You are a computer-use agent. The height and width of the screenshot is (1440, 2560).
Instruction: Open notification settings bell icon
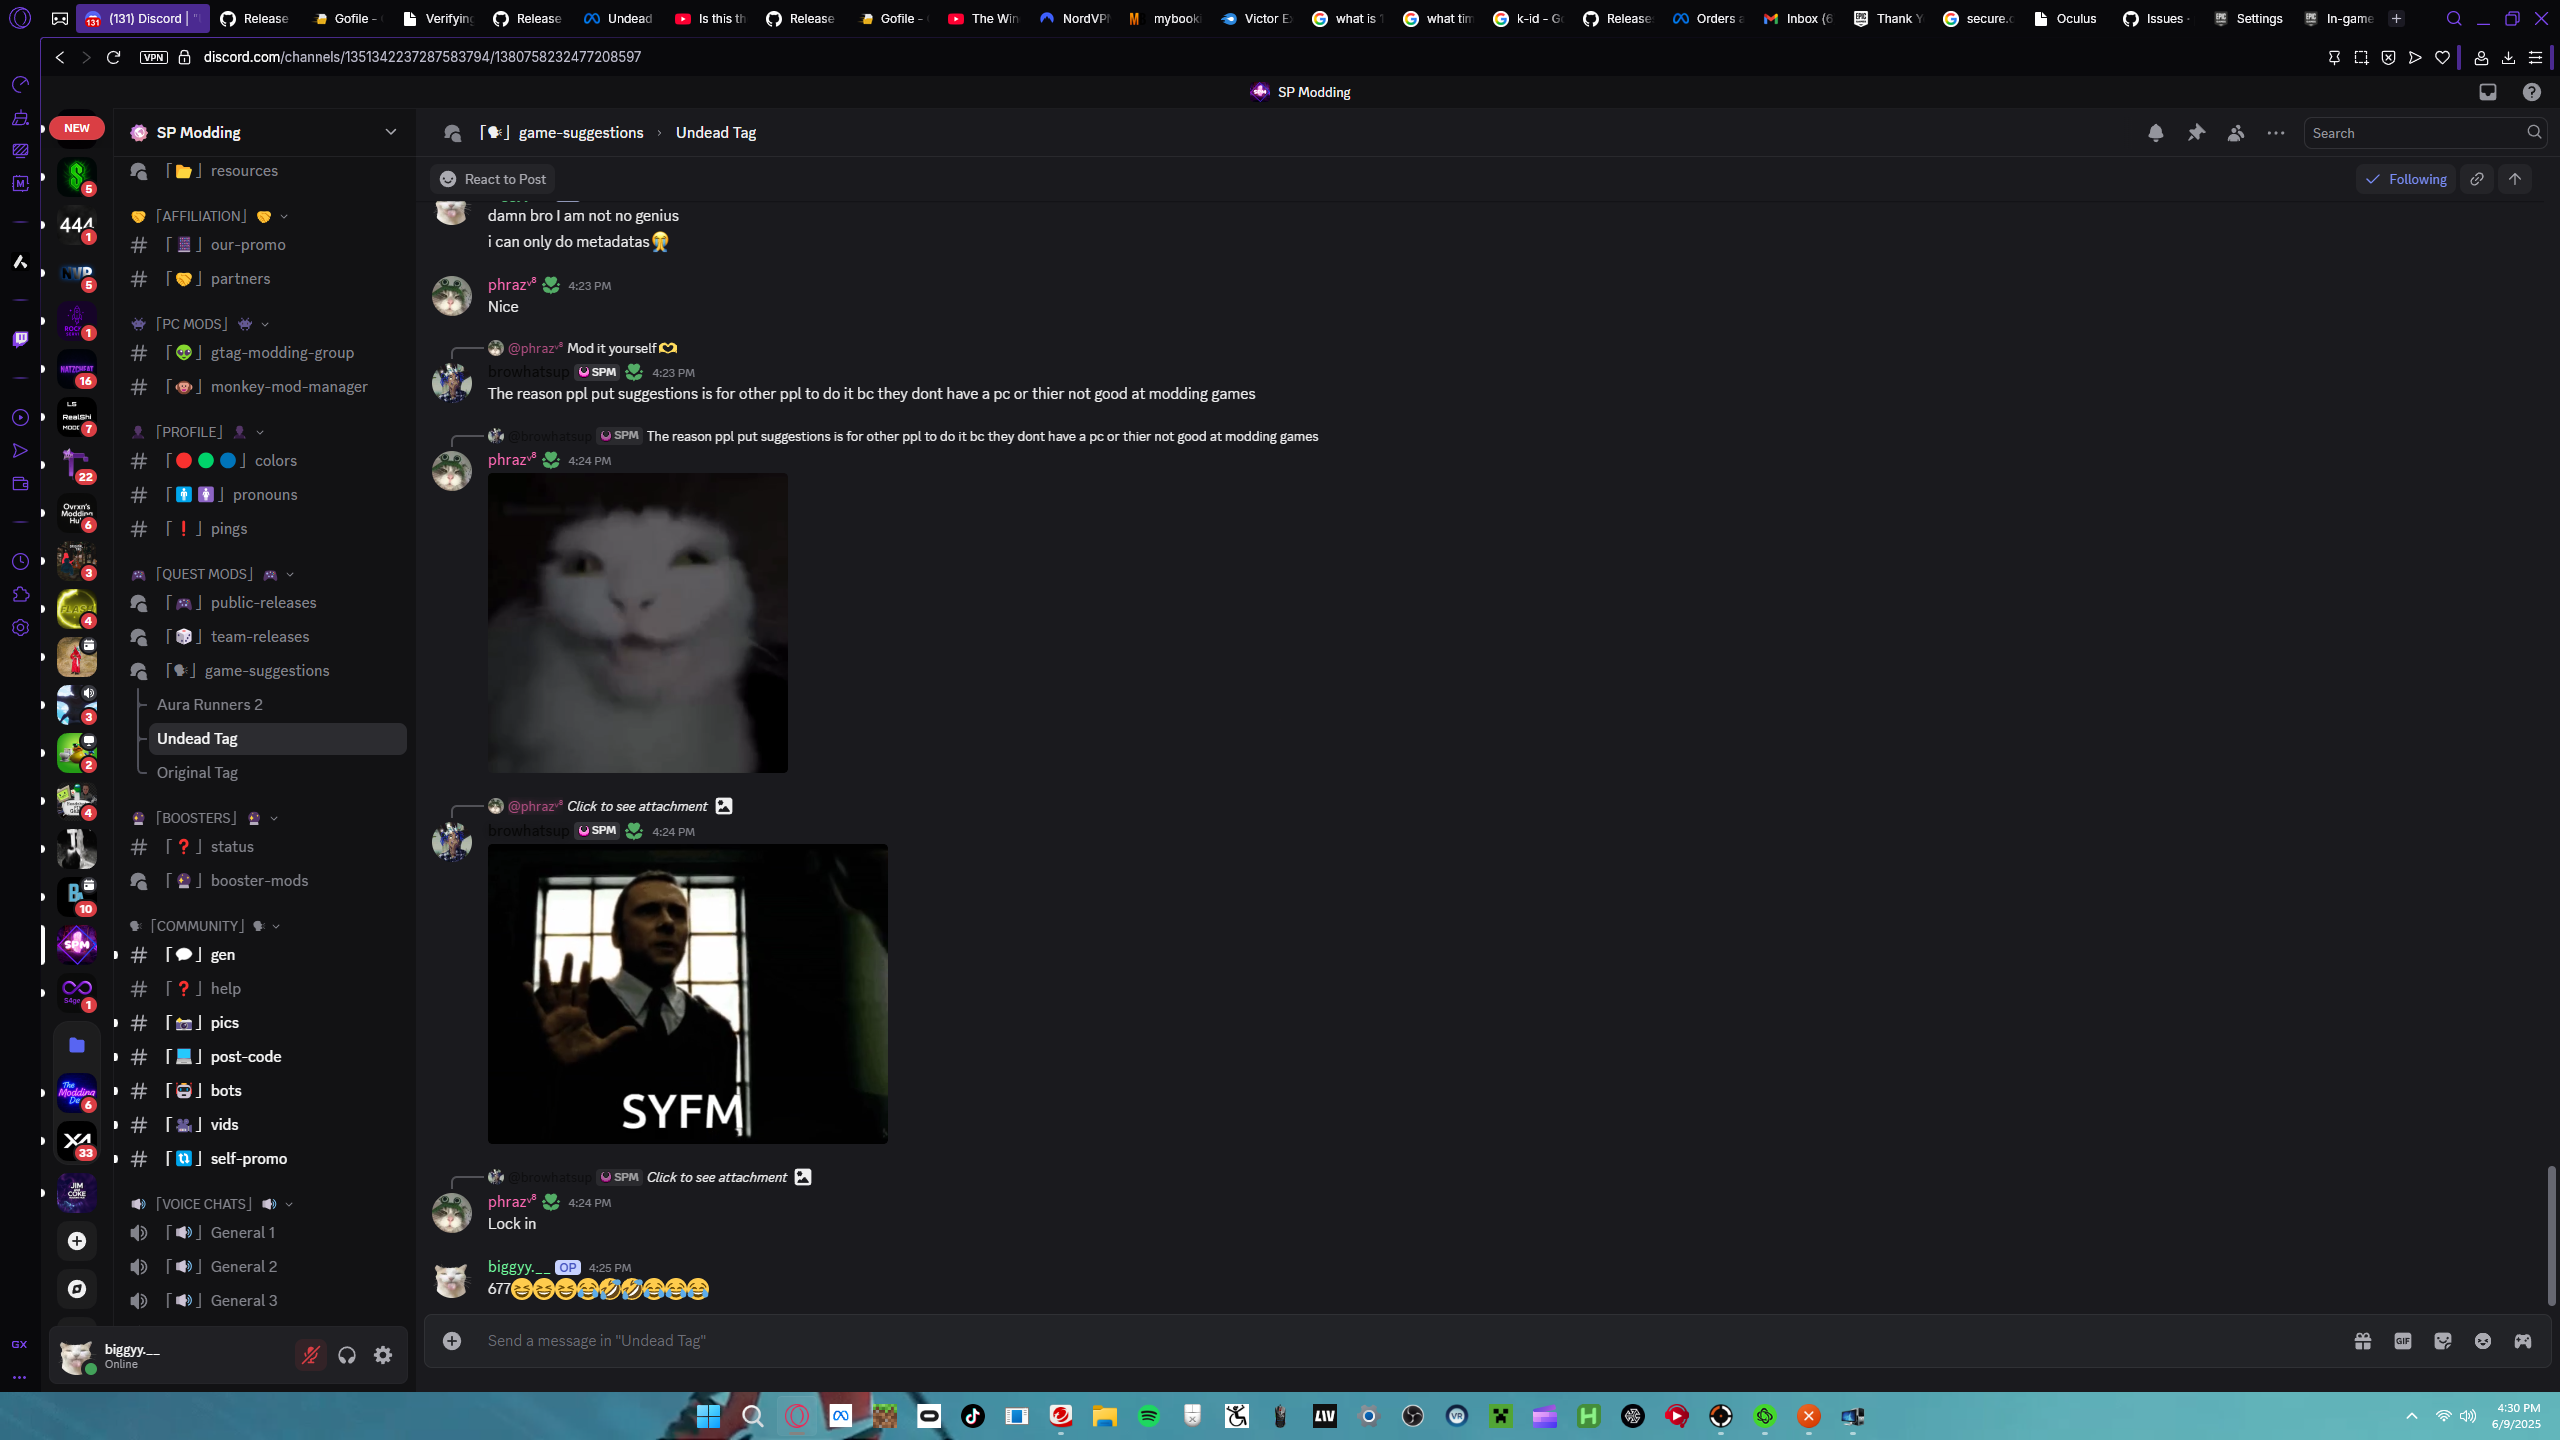click(2155, 133)
